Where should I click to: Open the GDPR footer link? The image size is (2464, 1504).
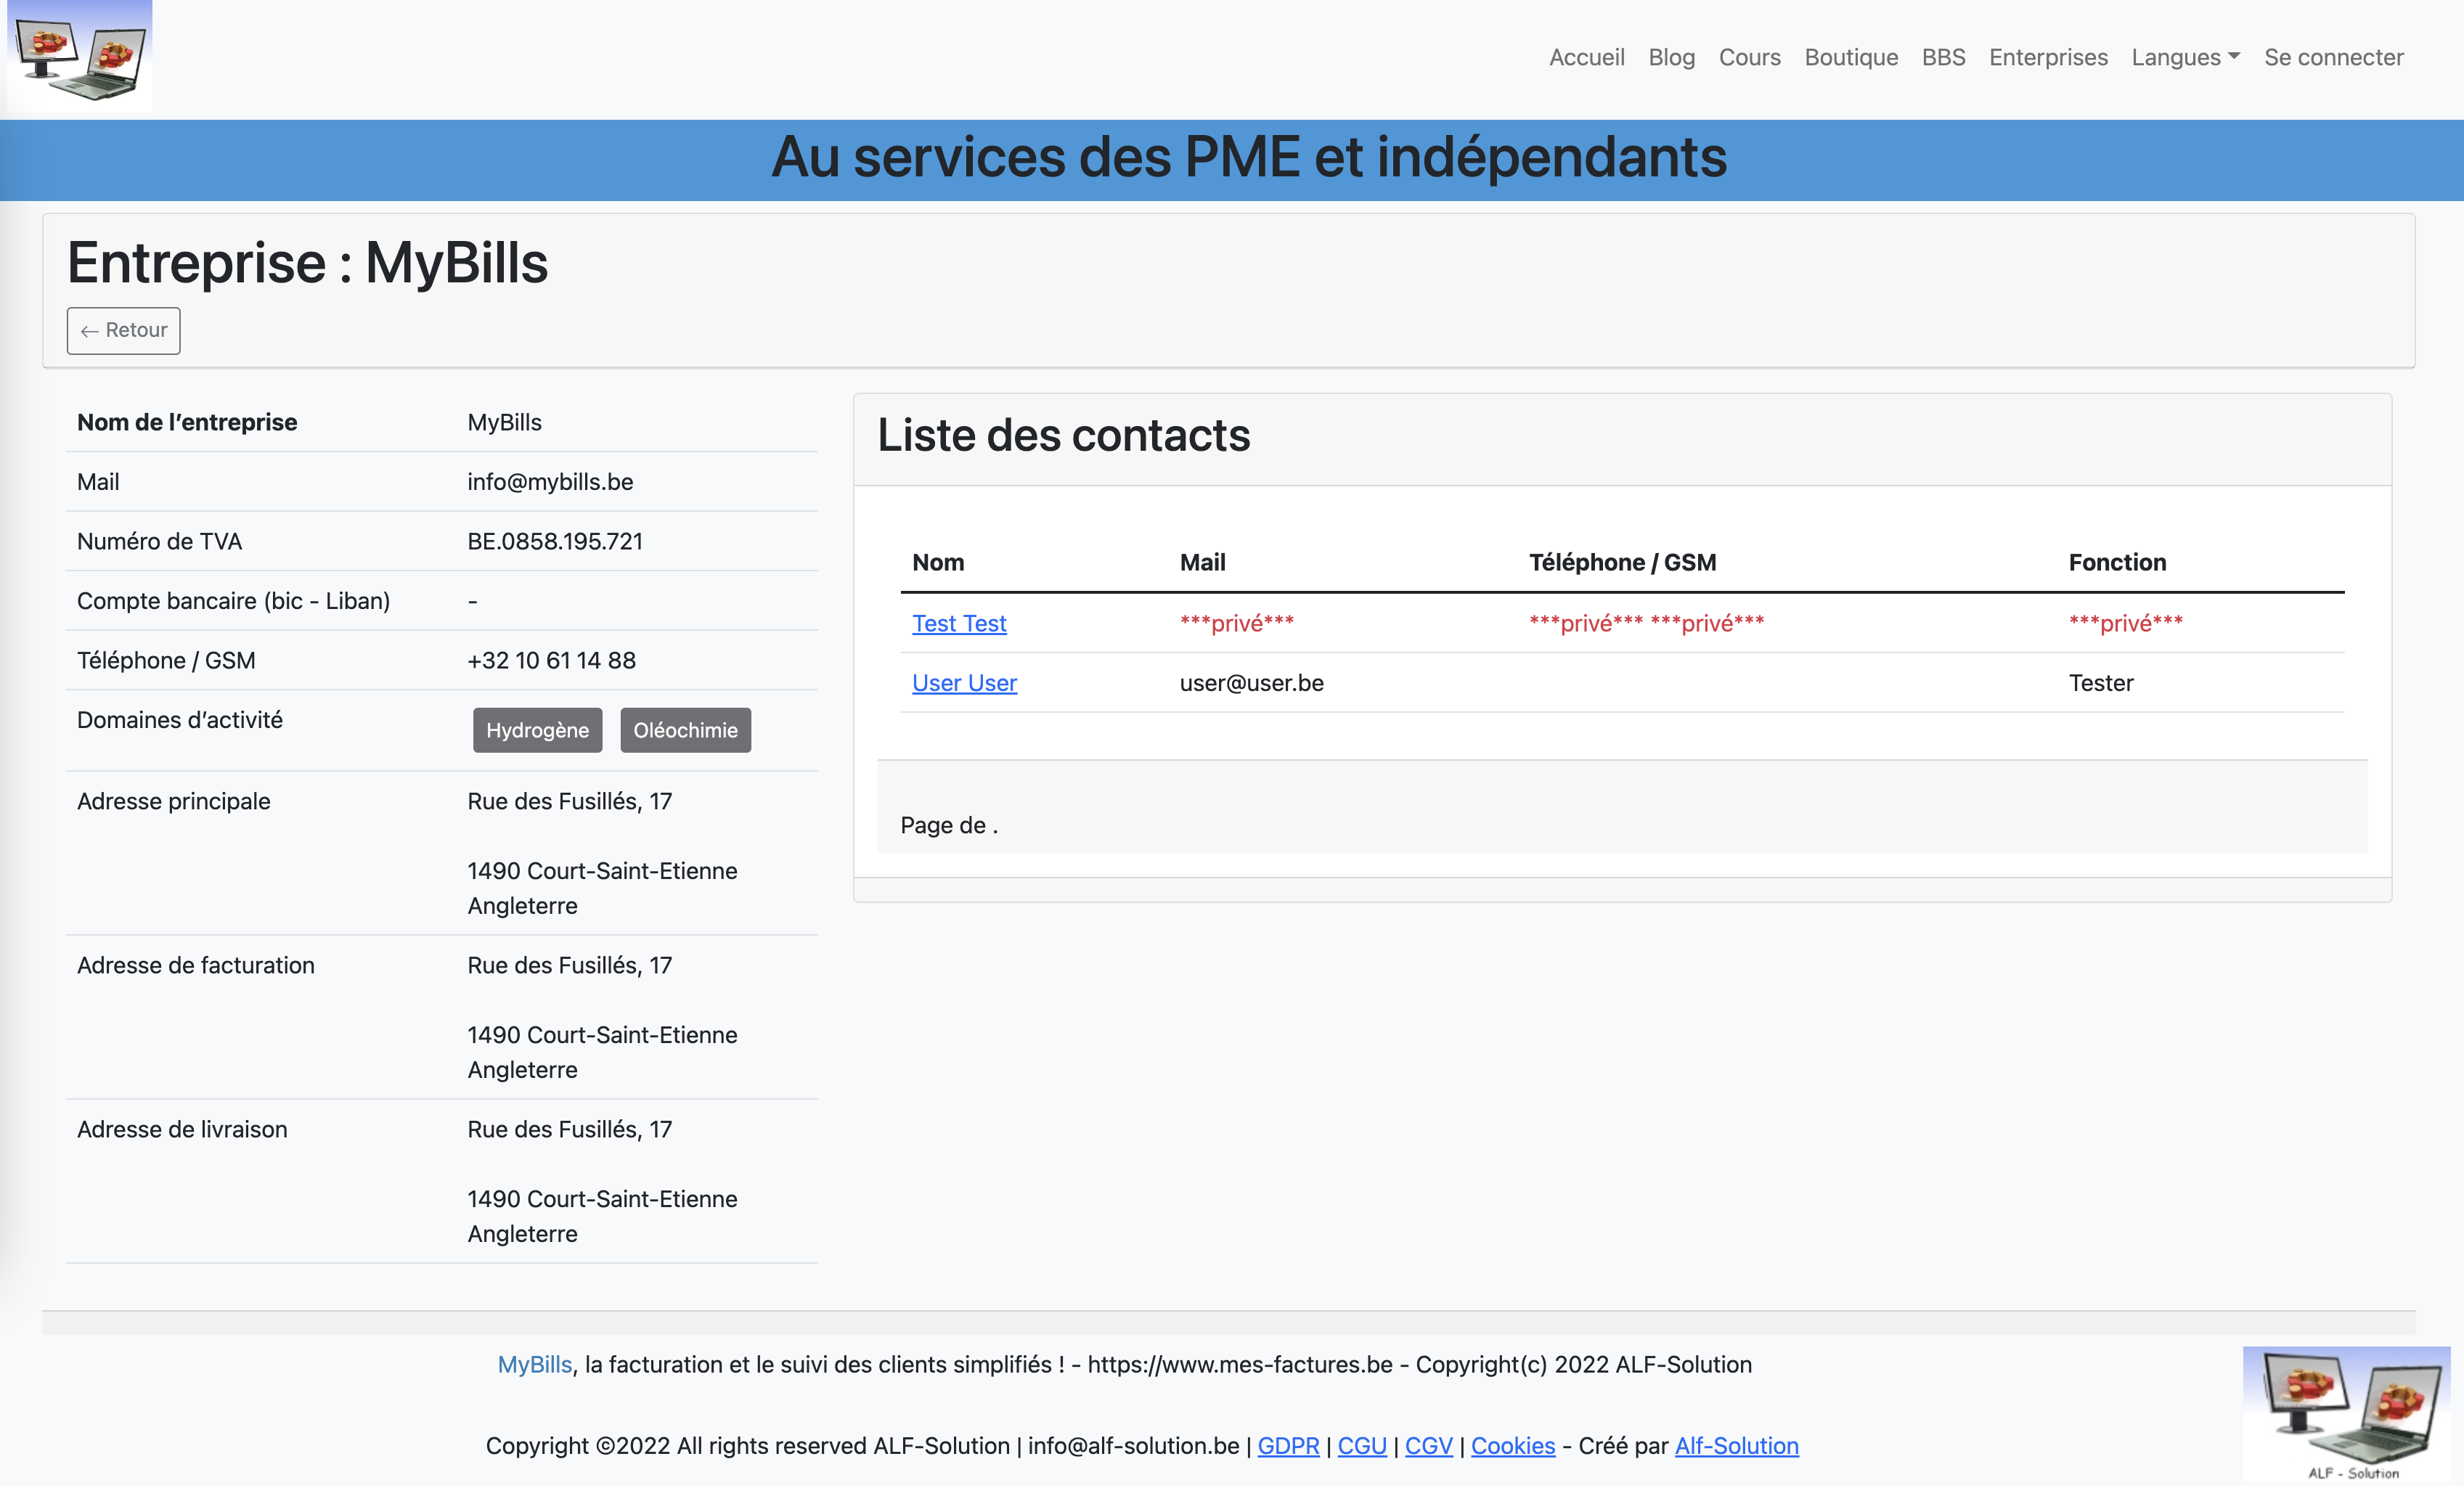(1288, 1445)
